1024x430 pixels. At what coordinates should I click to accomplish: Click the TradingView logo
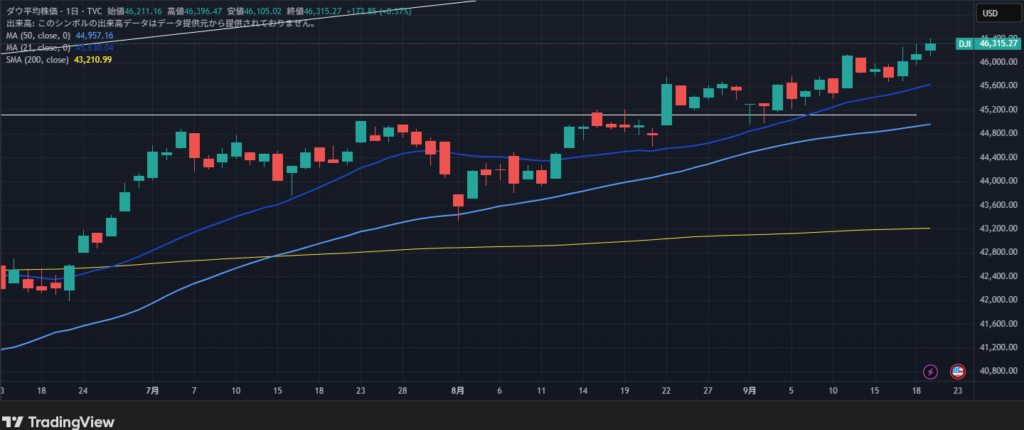pyautogui.click(x=58, y=421)
